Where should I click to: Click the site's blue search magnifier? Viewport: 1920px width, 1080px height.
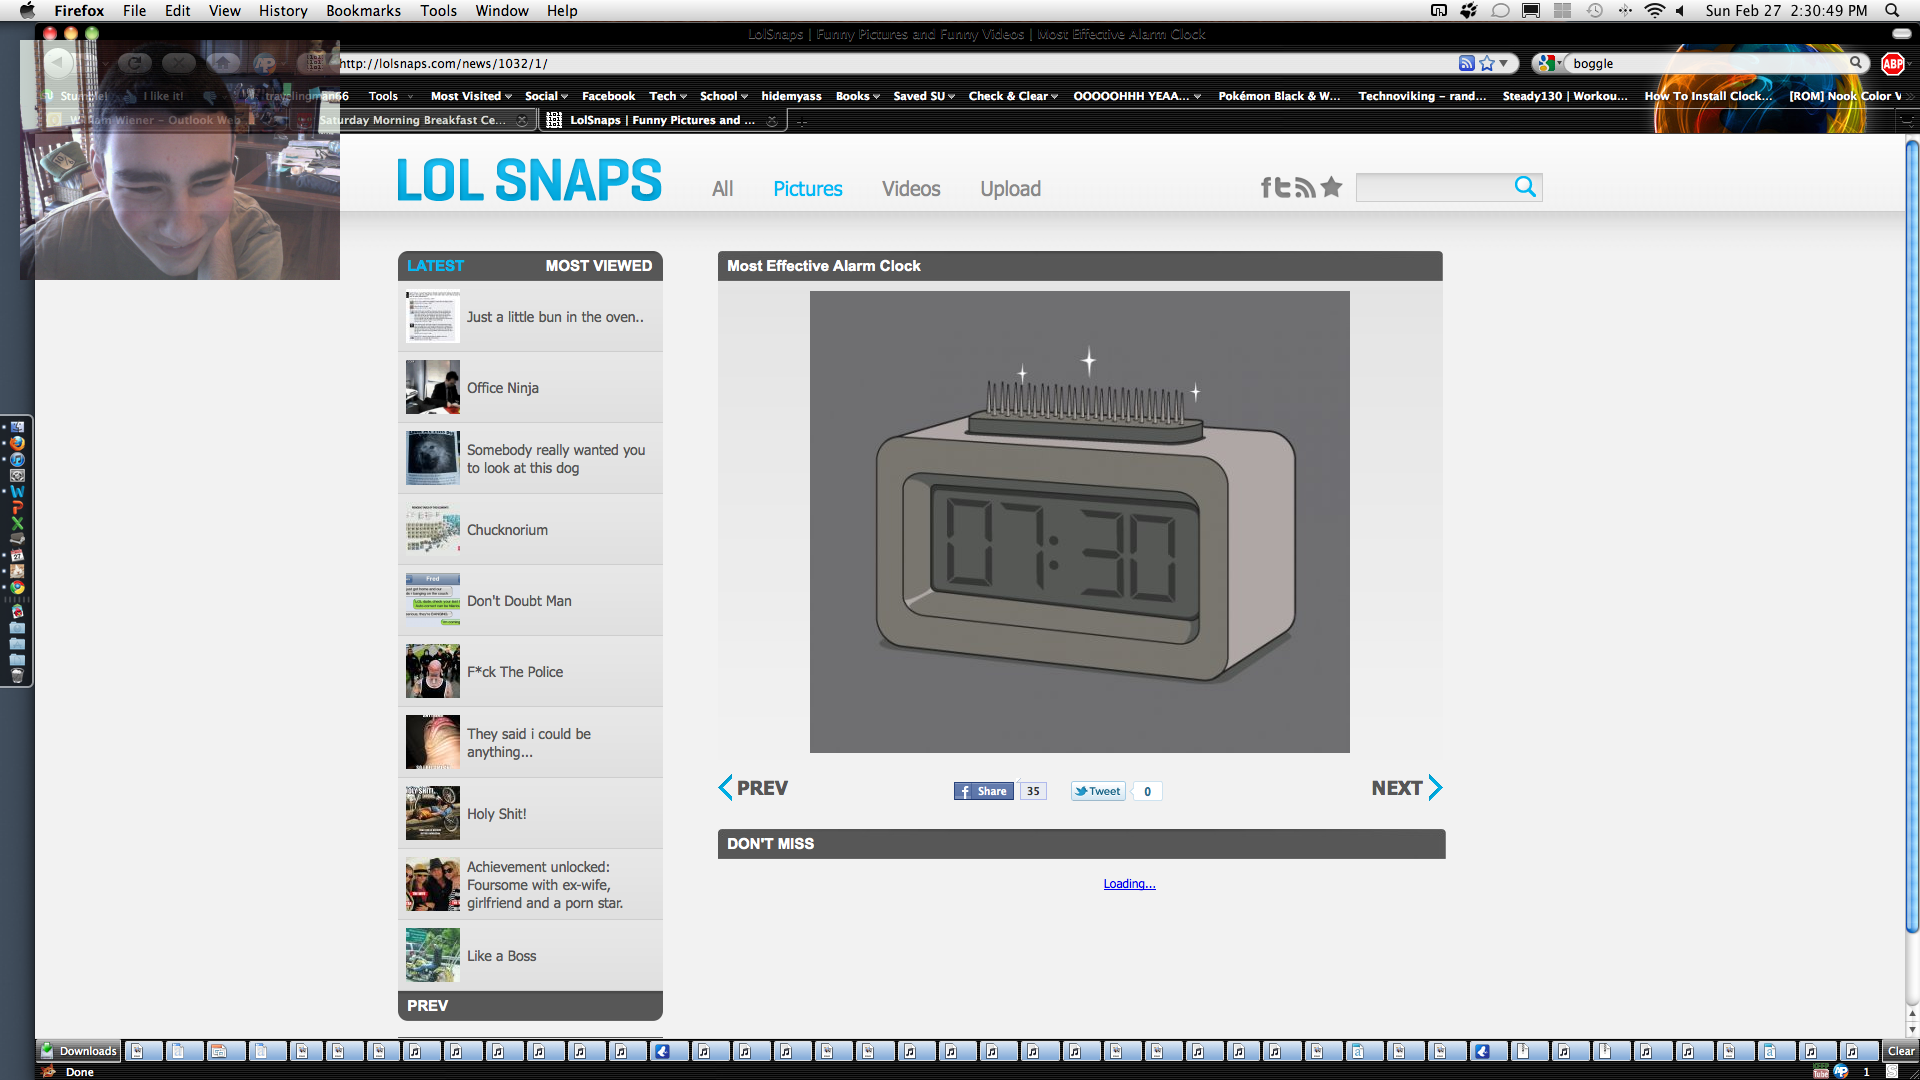pyautogui.click(x=1524, y=187)
